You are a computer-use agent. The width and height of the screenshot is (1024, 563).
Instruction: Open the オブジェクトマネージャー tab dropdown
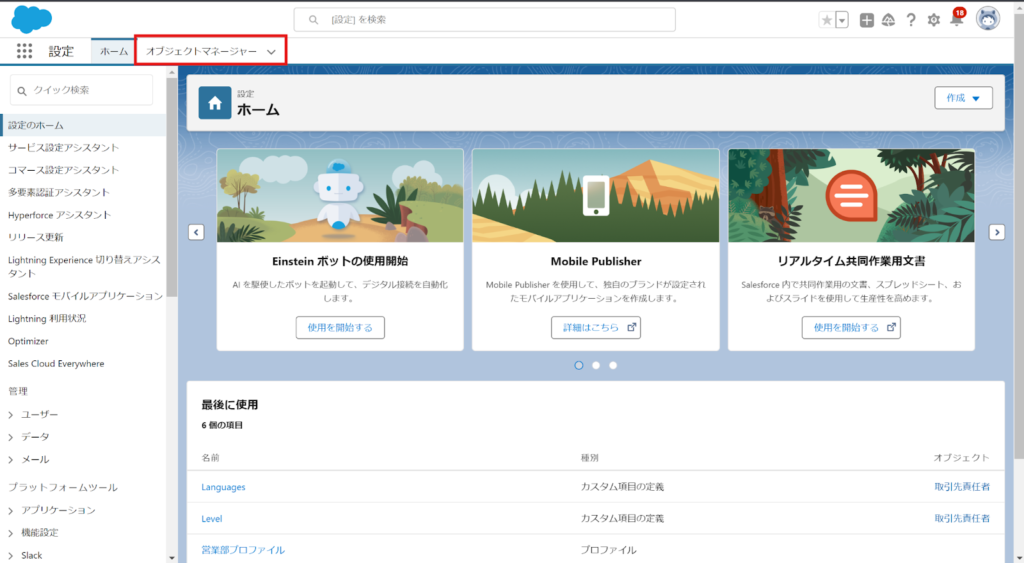click(x=271, y=51)
